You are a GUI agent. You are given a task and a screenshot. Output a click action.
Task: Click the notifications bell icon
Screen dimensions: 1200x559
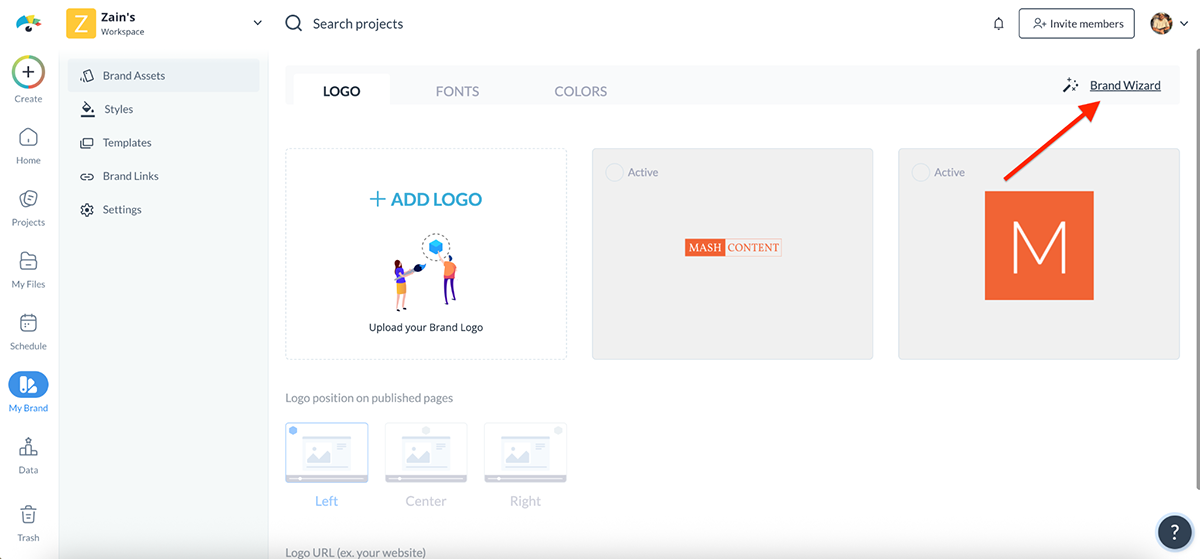[998, 24]
